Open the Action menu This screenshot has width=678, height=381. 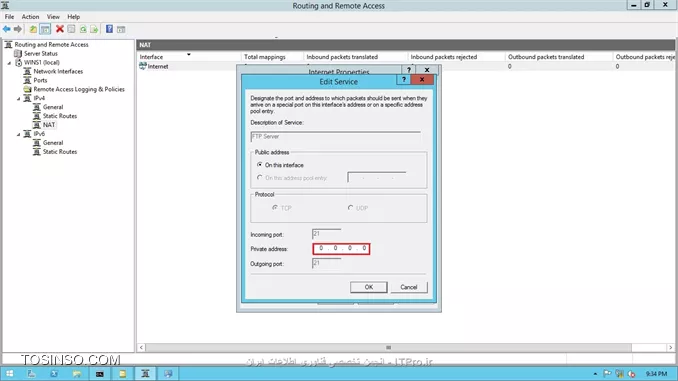pyautogui.click(x=30, y=16)
